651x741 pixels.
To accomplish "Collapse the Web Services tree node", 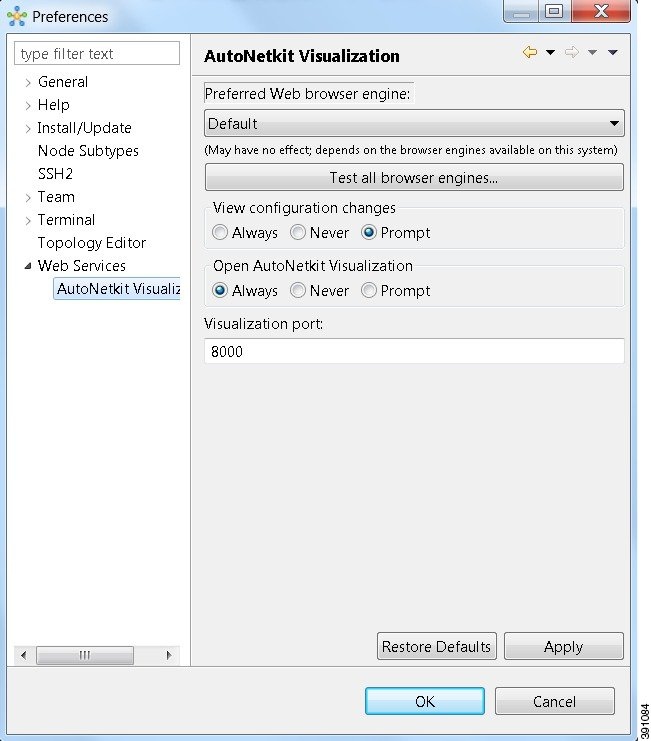I will coord(28,266).
